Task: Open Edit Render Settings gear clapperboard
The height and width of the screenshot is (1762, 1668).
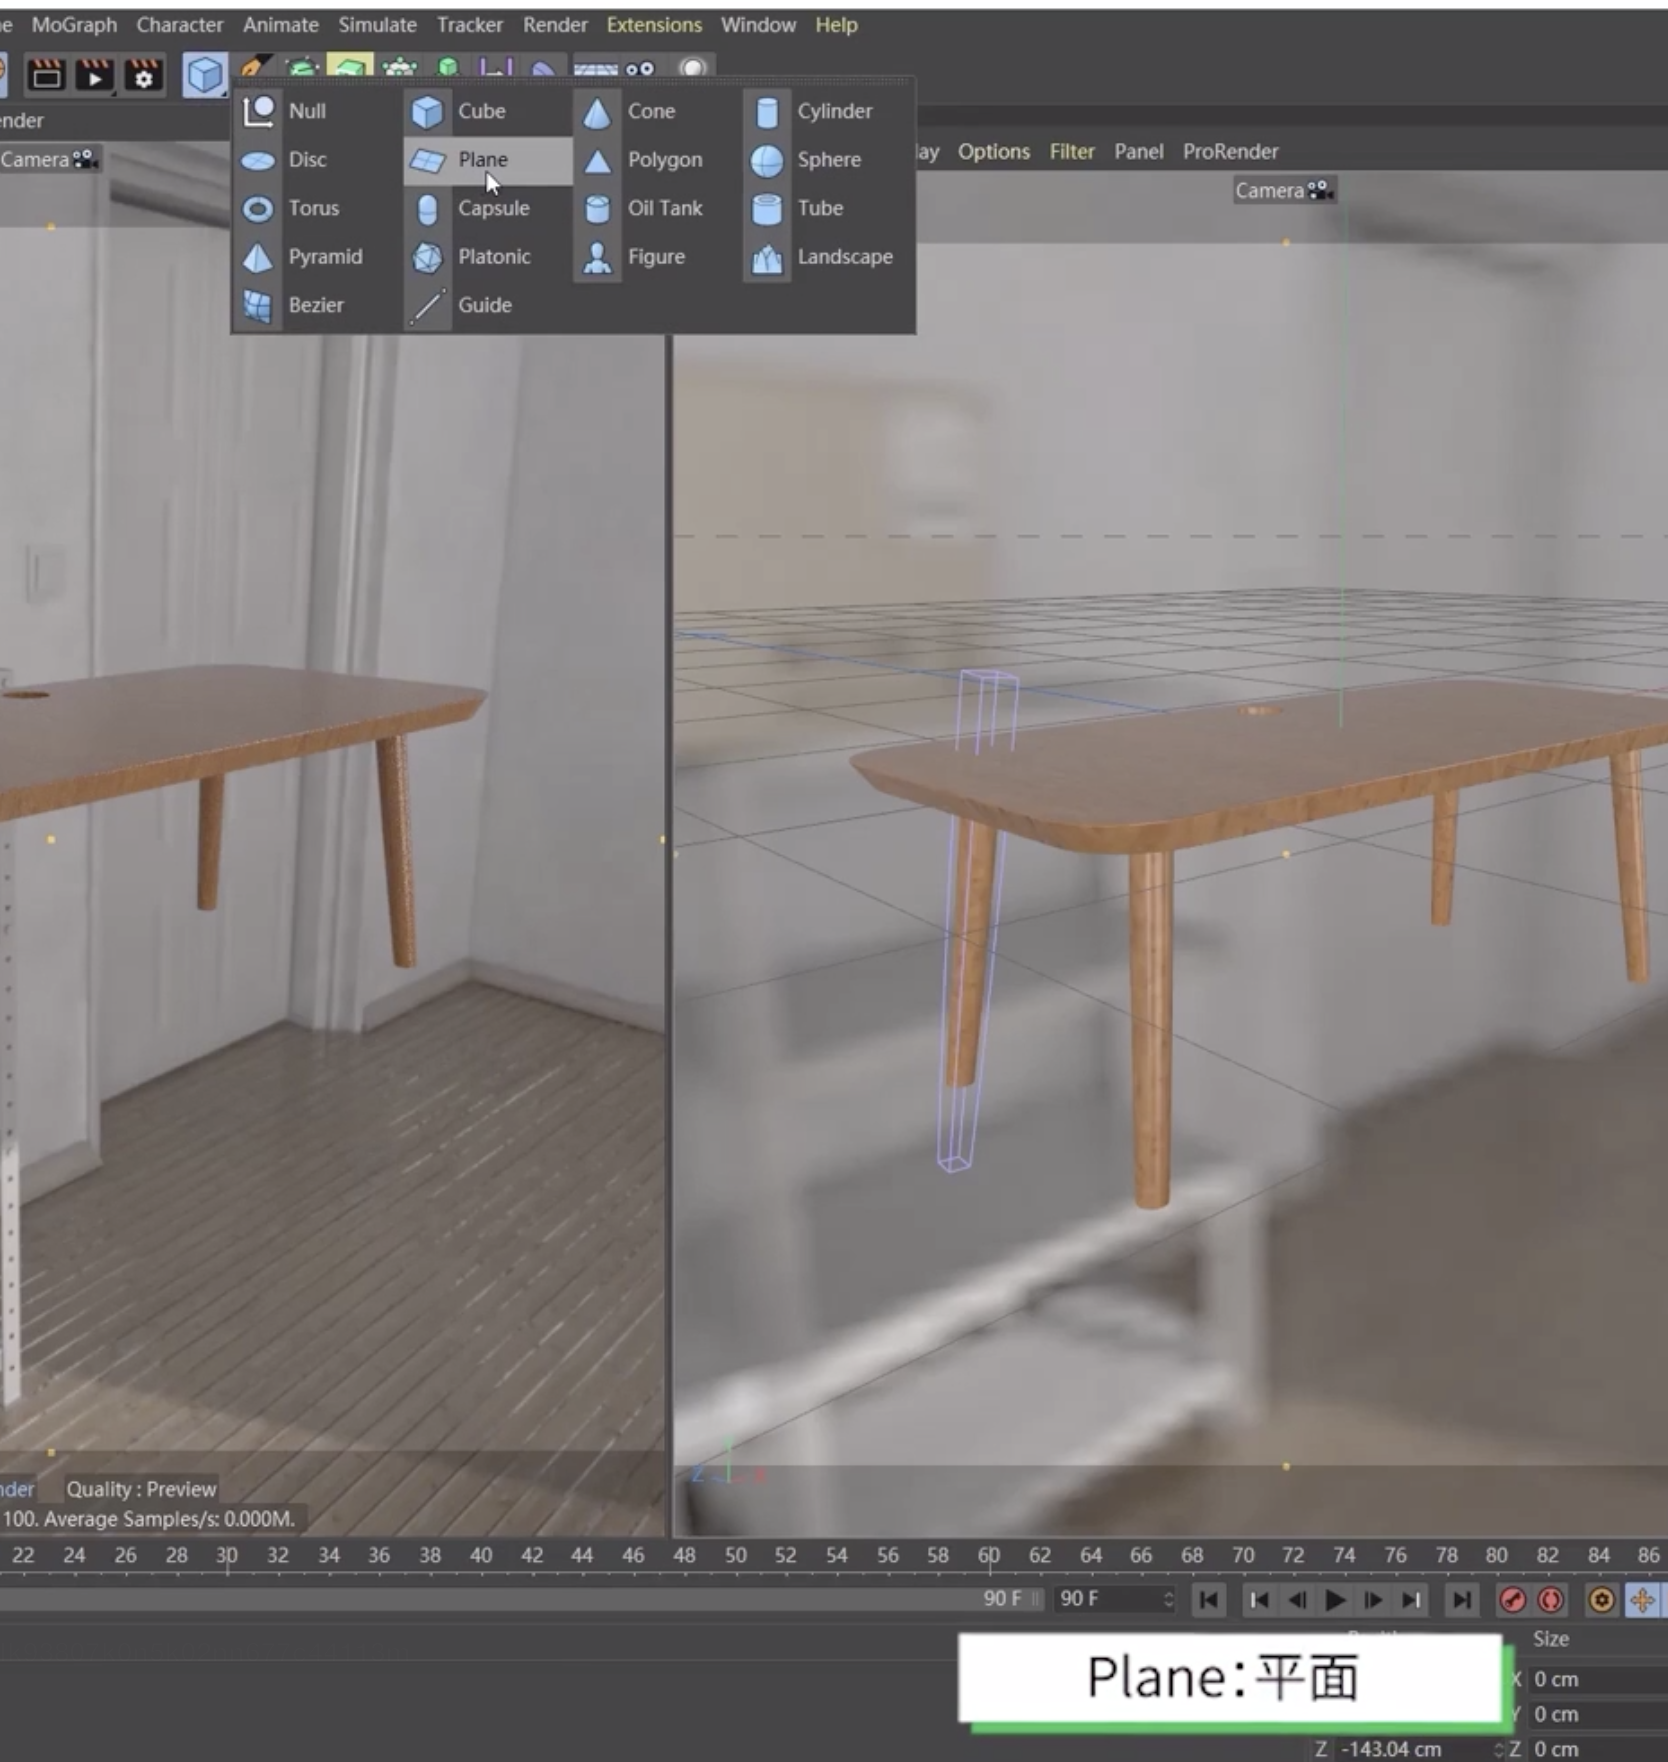Action: pos(144,75)
